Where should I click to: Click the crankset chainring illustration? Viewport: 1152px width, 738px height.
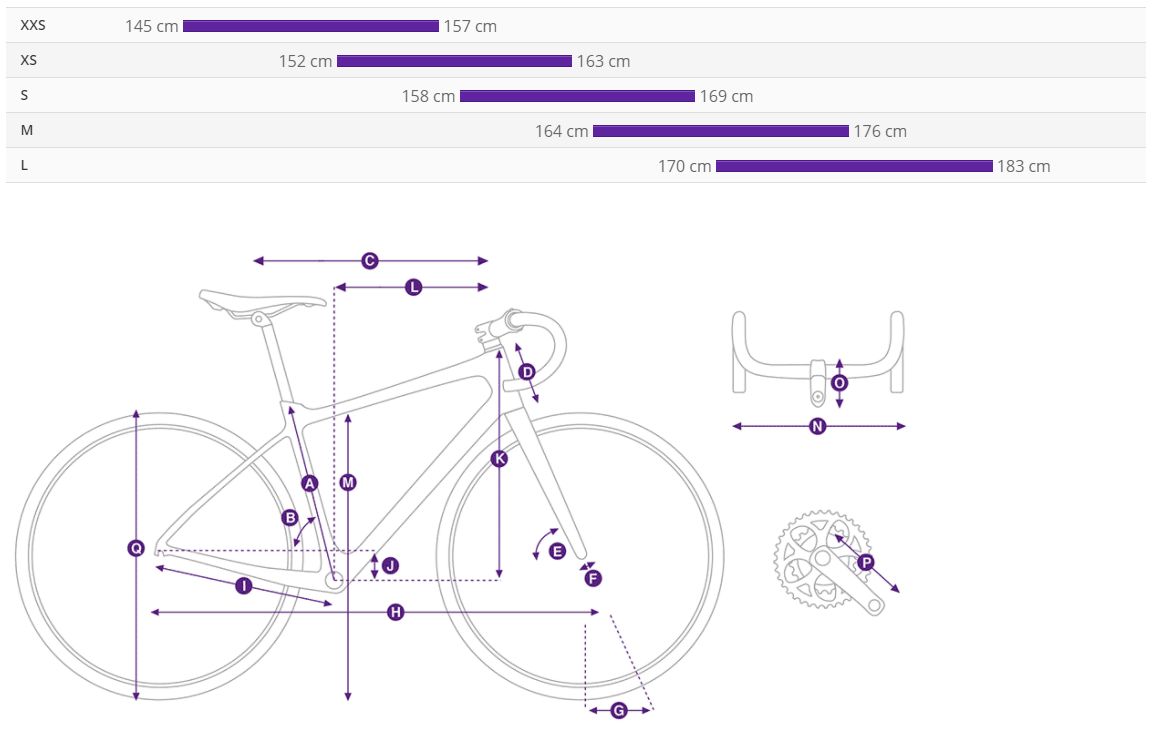pyautogui.click(x=810, y=558)
